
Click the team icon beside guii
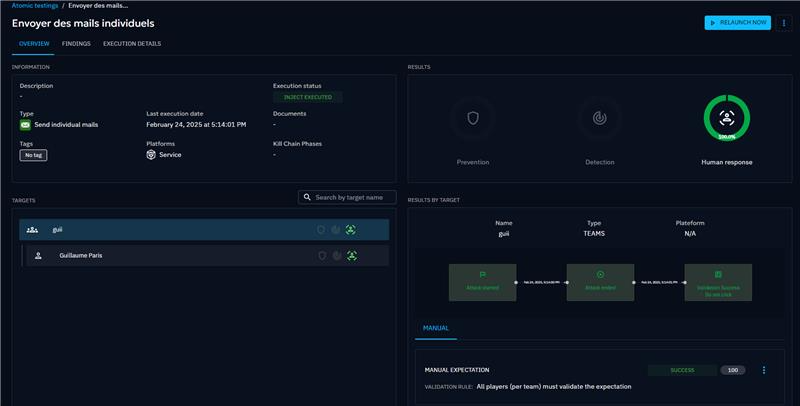(x=32, y=229)
